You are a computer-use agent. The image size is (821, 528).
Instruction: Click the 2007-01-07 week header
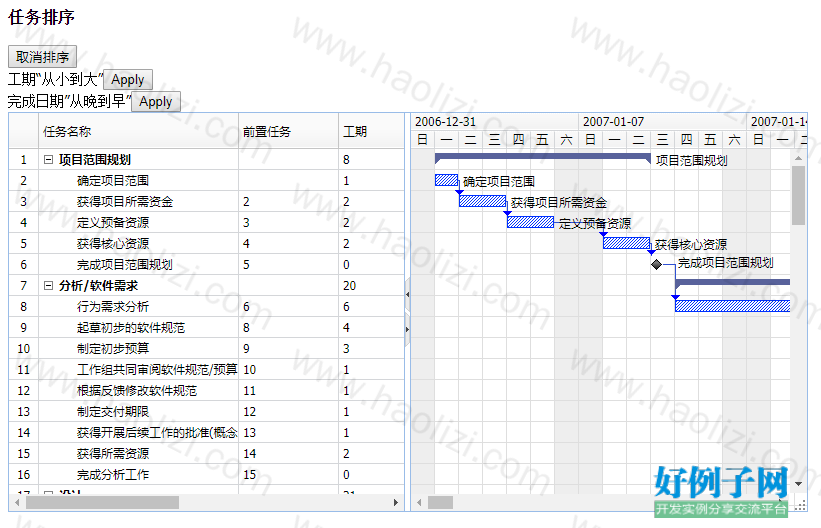click(x=662, y=122)
